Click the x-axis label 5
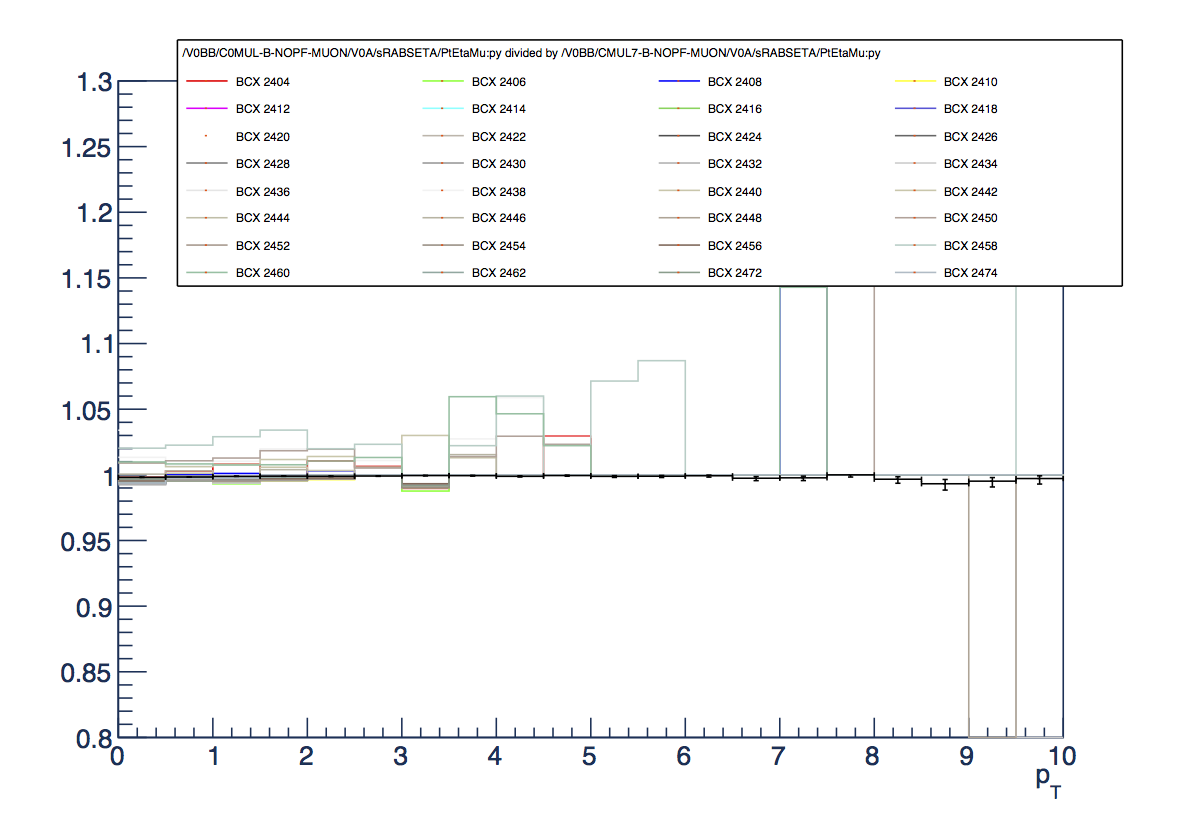The height and width of the screenshot is (820, 1181). 589,756
